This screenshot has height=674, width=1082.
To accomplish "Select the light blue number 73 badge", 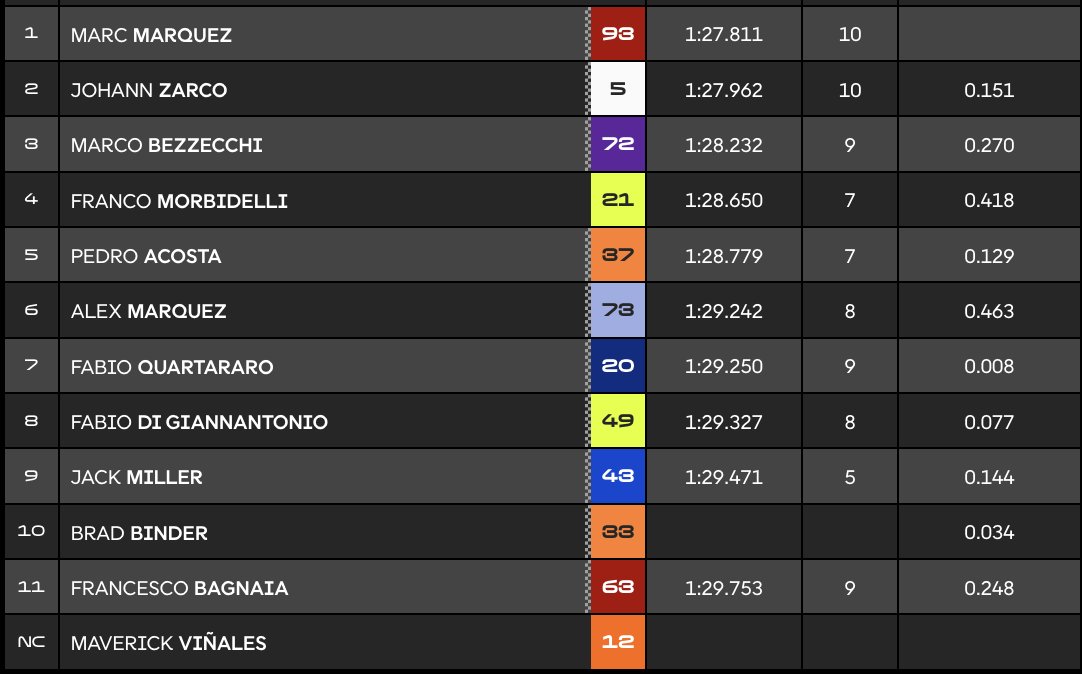I will pyautogui.click(x=618, y=311).
